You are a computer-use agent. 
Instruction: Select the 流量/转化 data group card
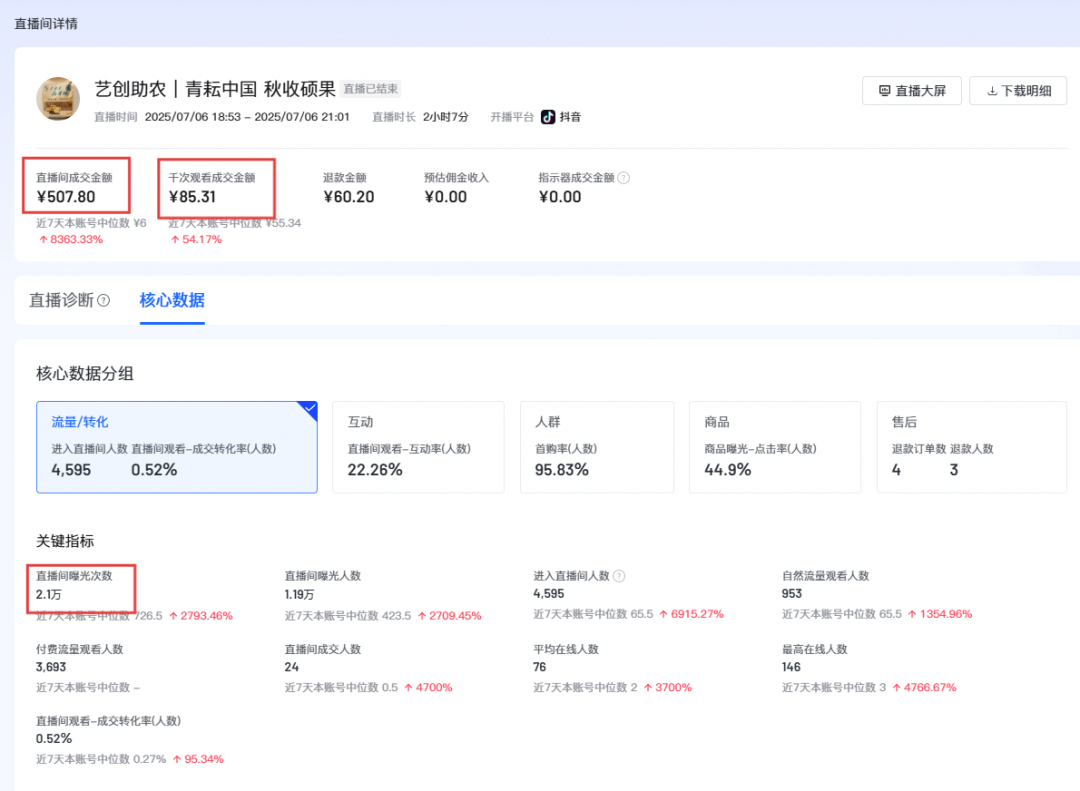pyautogui.click(x=177, y=447)
